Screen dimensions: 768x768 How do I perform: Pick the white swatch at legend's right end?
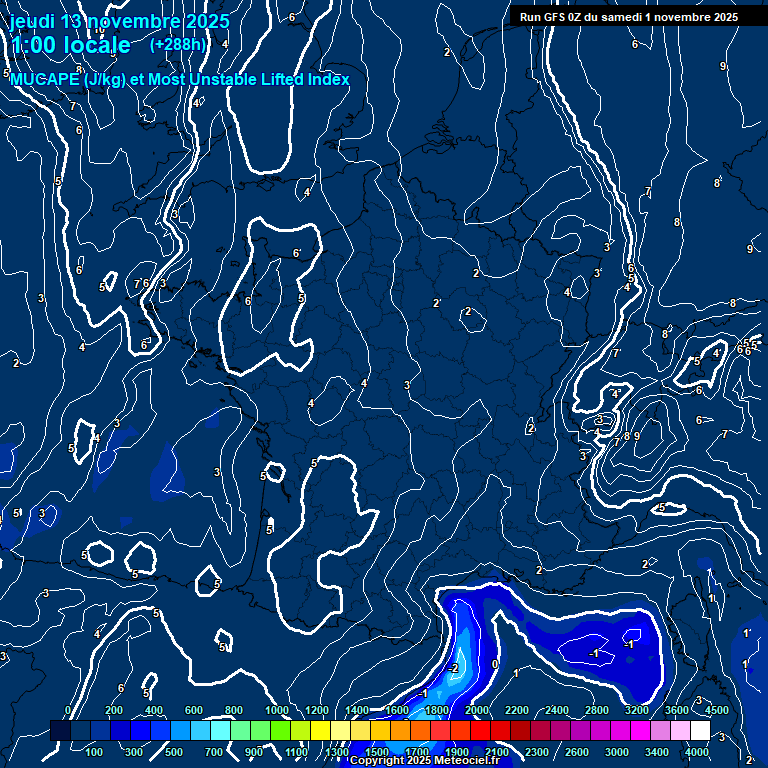click(700, 731)
